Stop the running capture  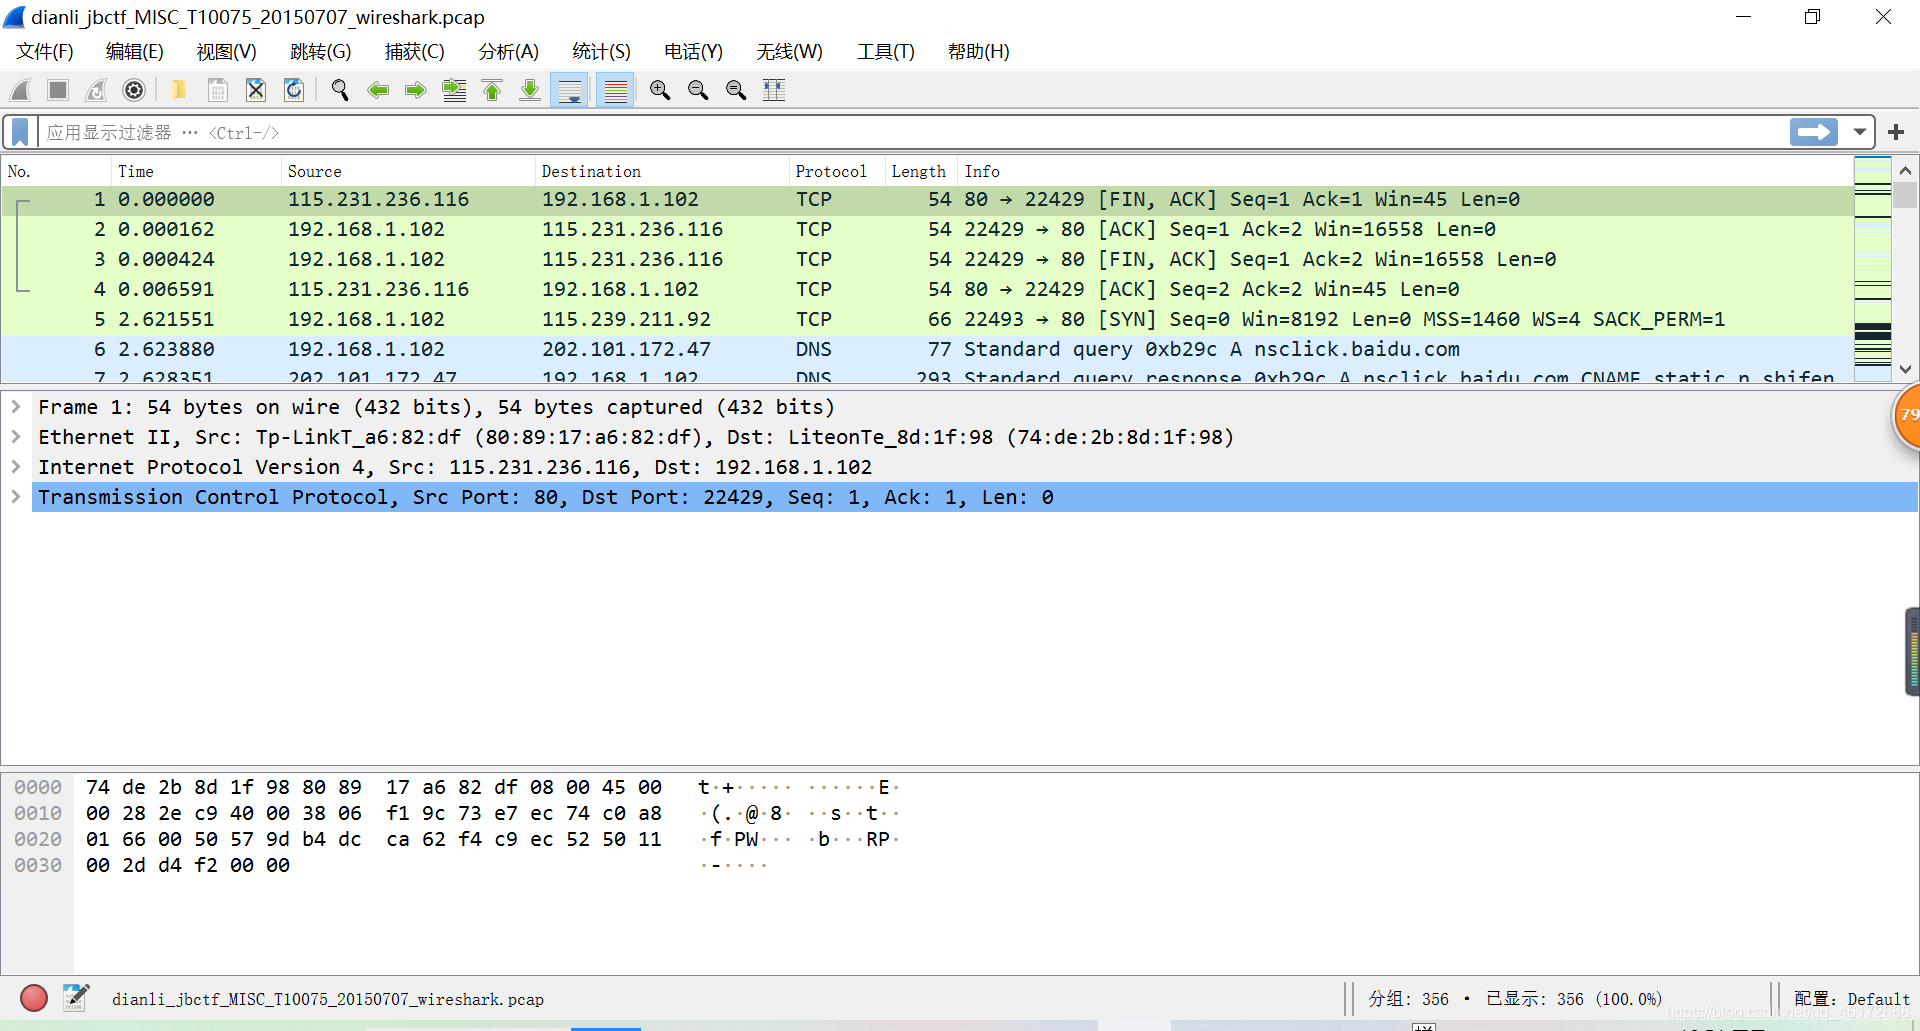[x=58, y=90]
